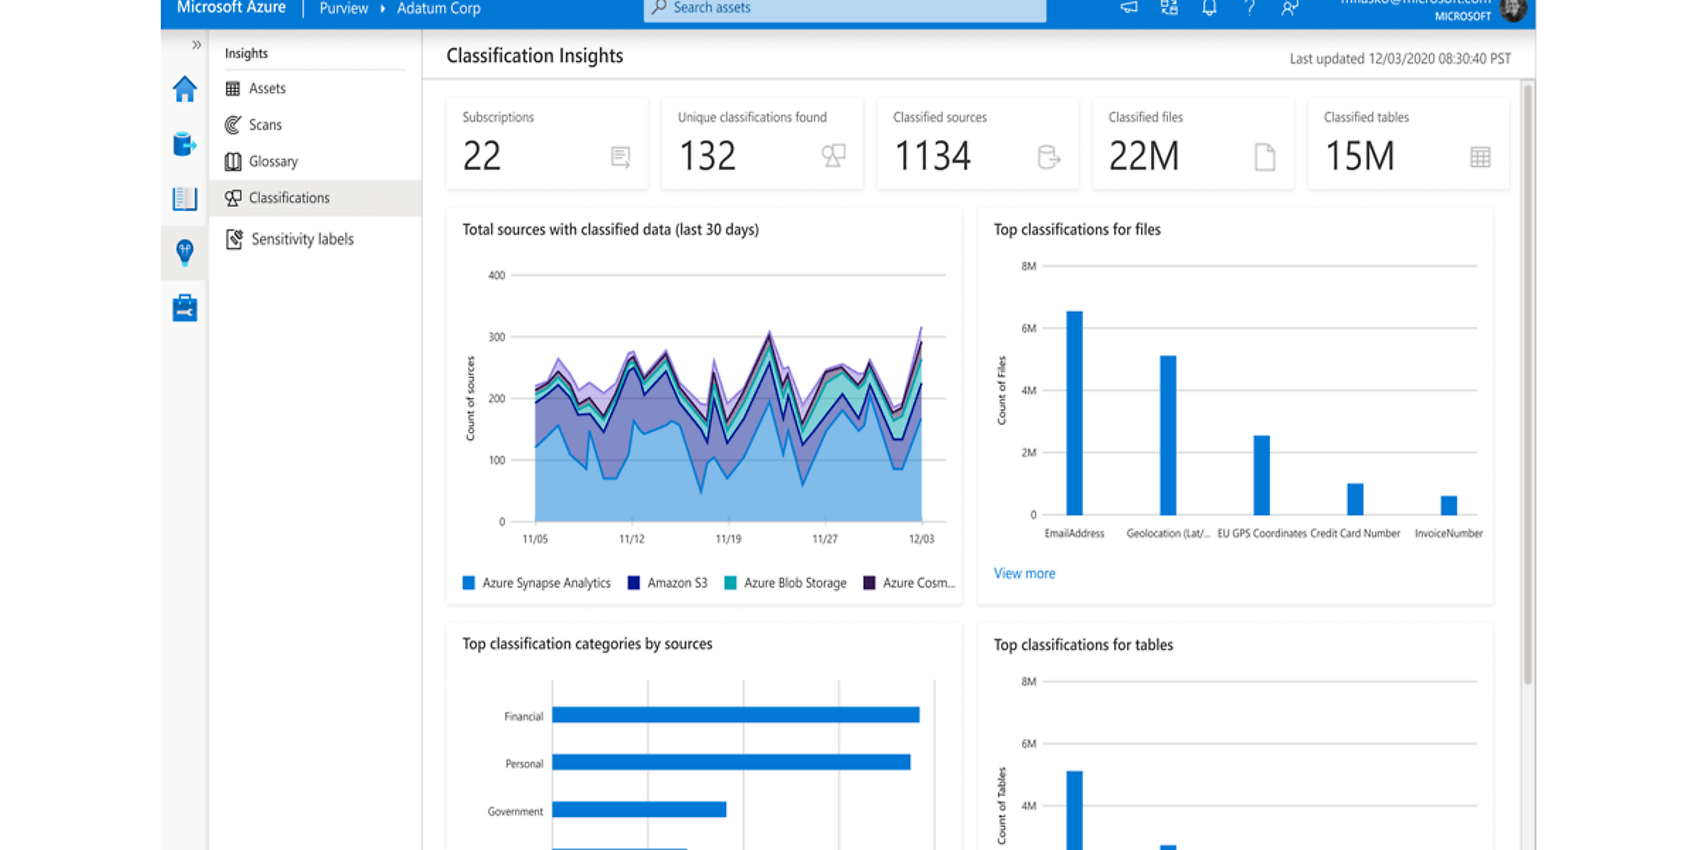The width and height of the screenshot is (1700, 850).
Task: Toggle Azure Blob Storage legend swatch
Action: (x=730, y=583)
